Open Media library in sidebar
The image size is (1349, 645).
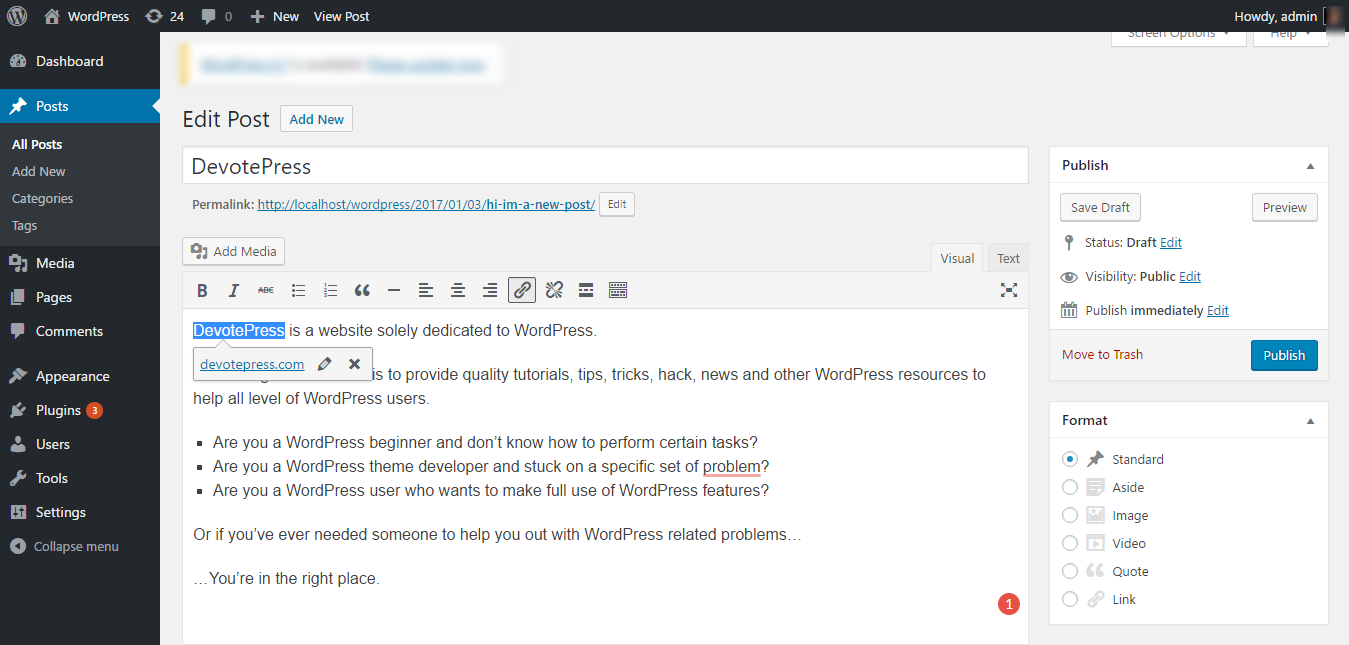click(x=80, y=263)
